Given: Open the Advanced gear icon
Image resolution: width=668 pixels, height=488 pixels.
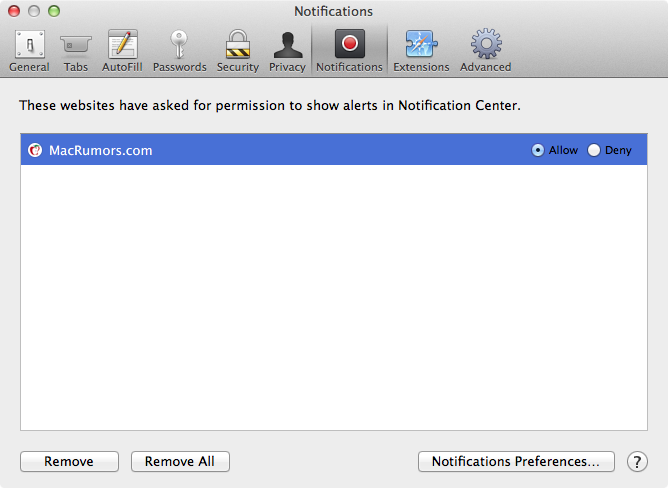Looking at the screenshot, I should click(x=486, y=43).
